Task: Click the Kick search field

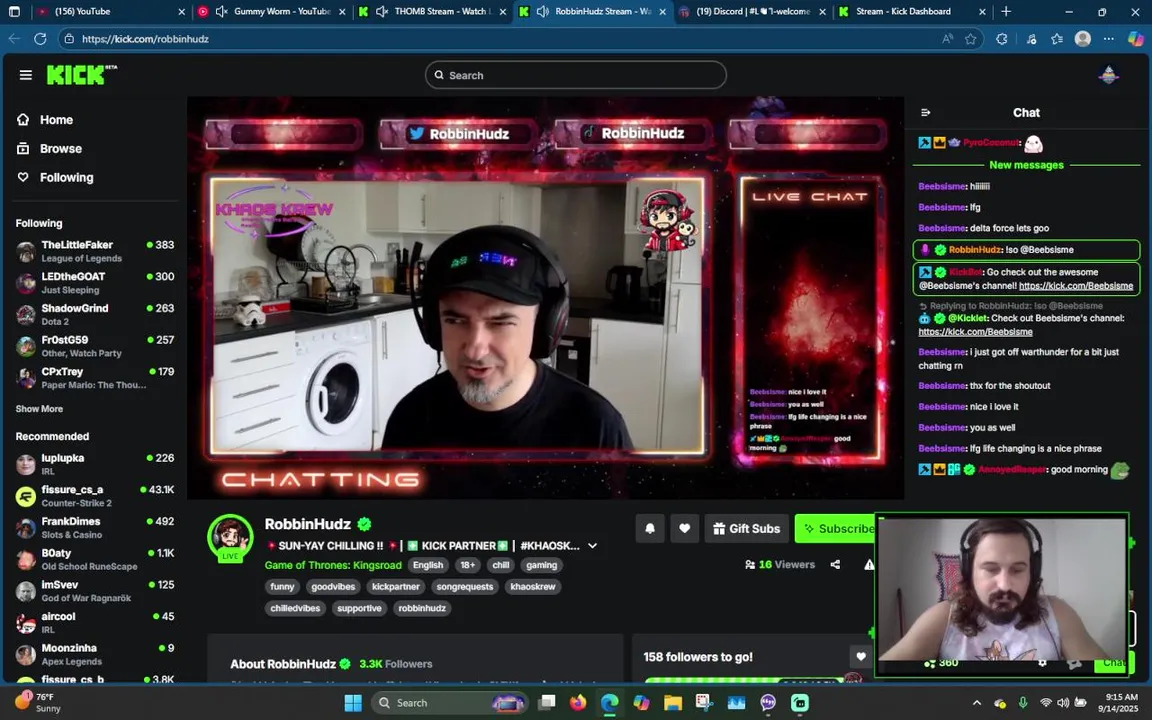Action: pyautogui.click(x=575, y=75)
